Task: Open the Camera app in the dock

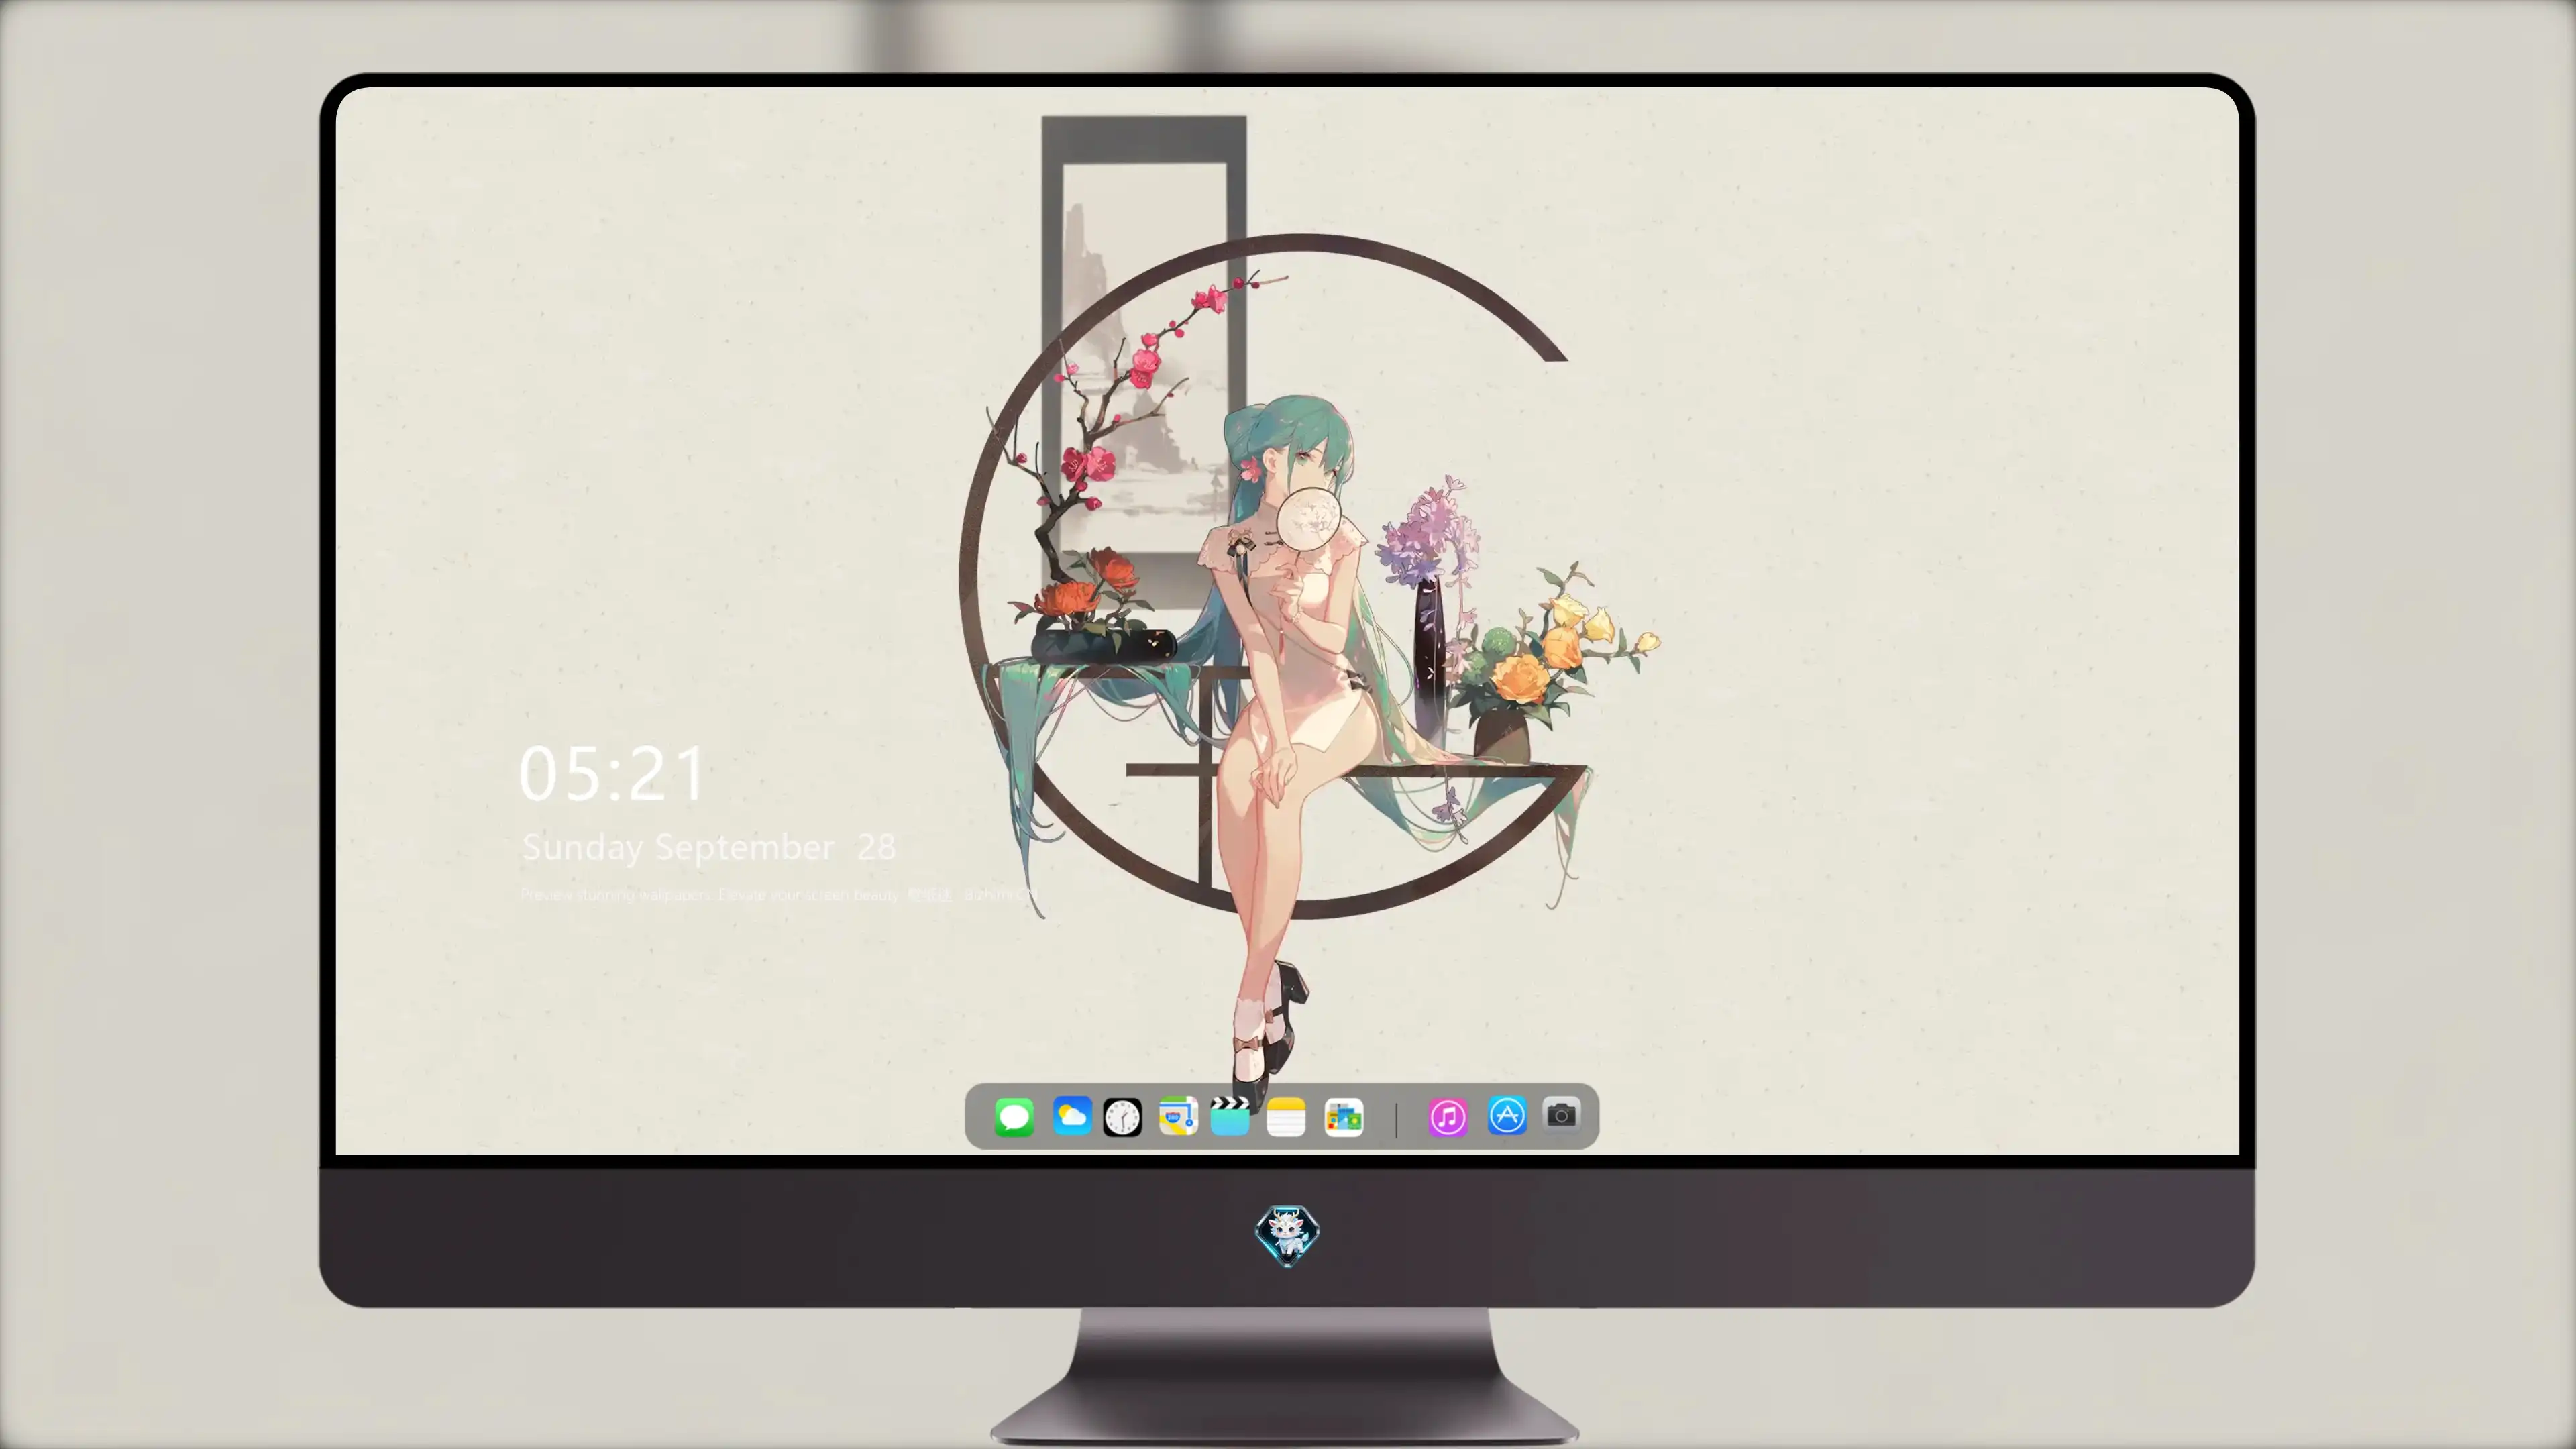Action: tap(1561, 1115)
